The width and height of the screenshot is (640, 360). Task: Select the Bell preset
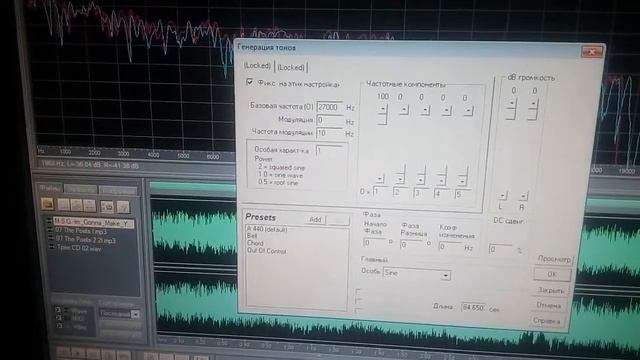pyautogui.click(x=252, y=236)
